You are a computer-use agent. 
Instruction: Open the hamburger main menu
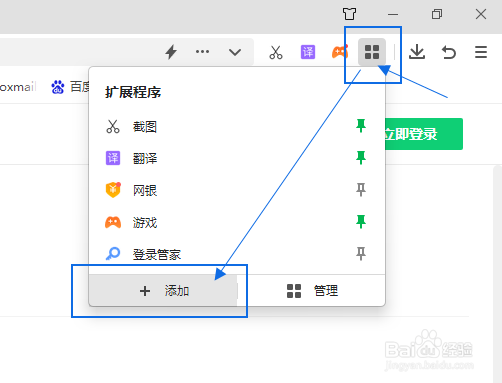point(481,52)
